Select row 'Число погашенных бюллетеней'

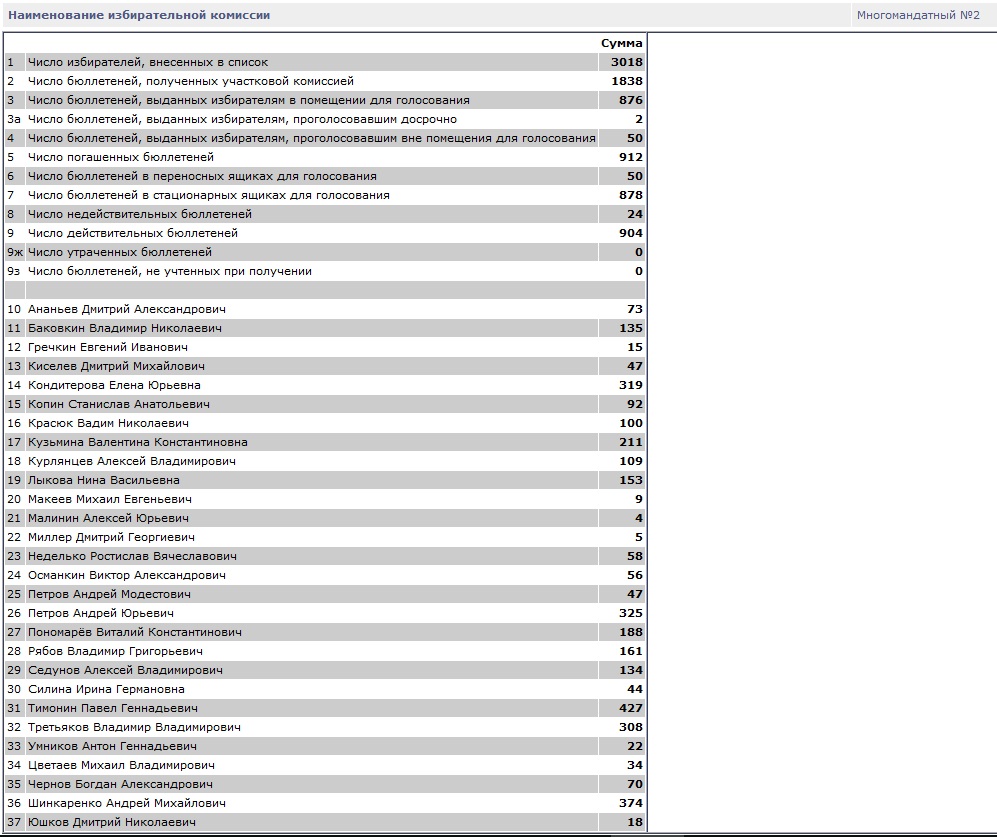(x=121, y=157)
